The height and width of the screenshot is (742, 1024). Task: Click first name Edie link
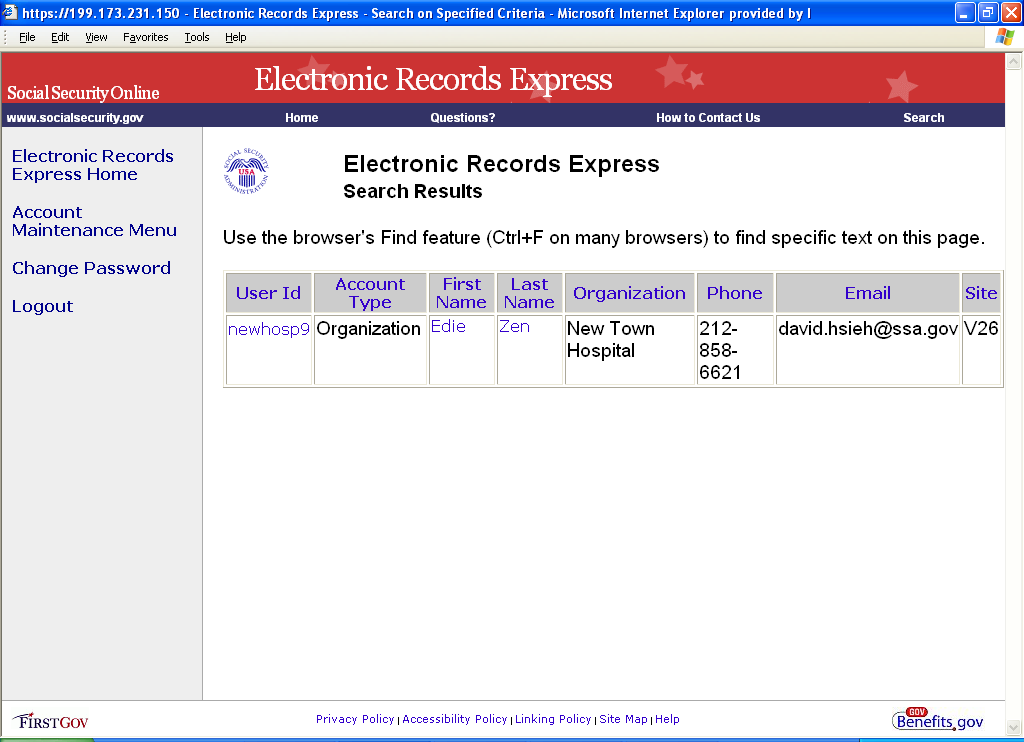(448, 327)
